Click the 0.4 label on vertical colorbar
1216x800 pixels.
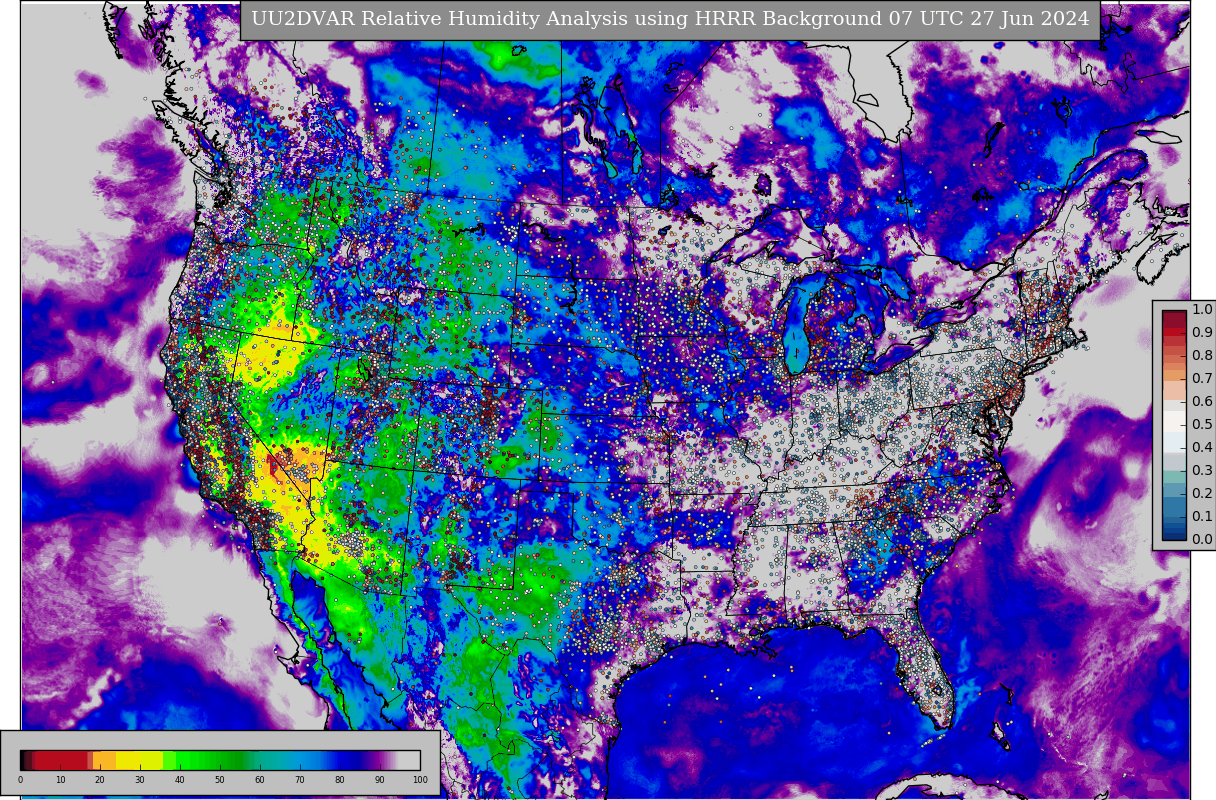pyautogui.click(x=1202, y=447)
